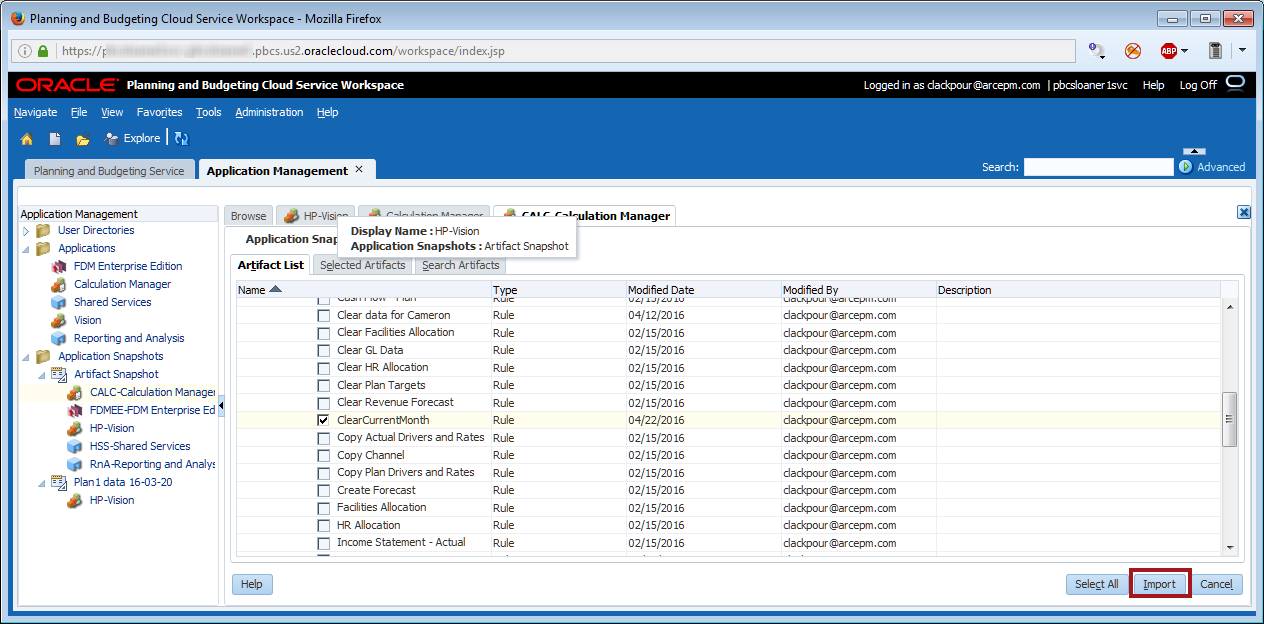Check the Clear HR Allocation checkbox
1264x624 pixels.
pyautogui.click(x=323, y=368)
